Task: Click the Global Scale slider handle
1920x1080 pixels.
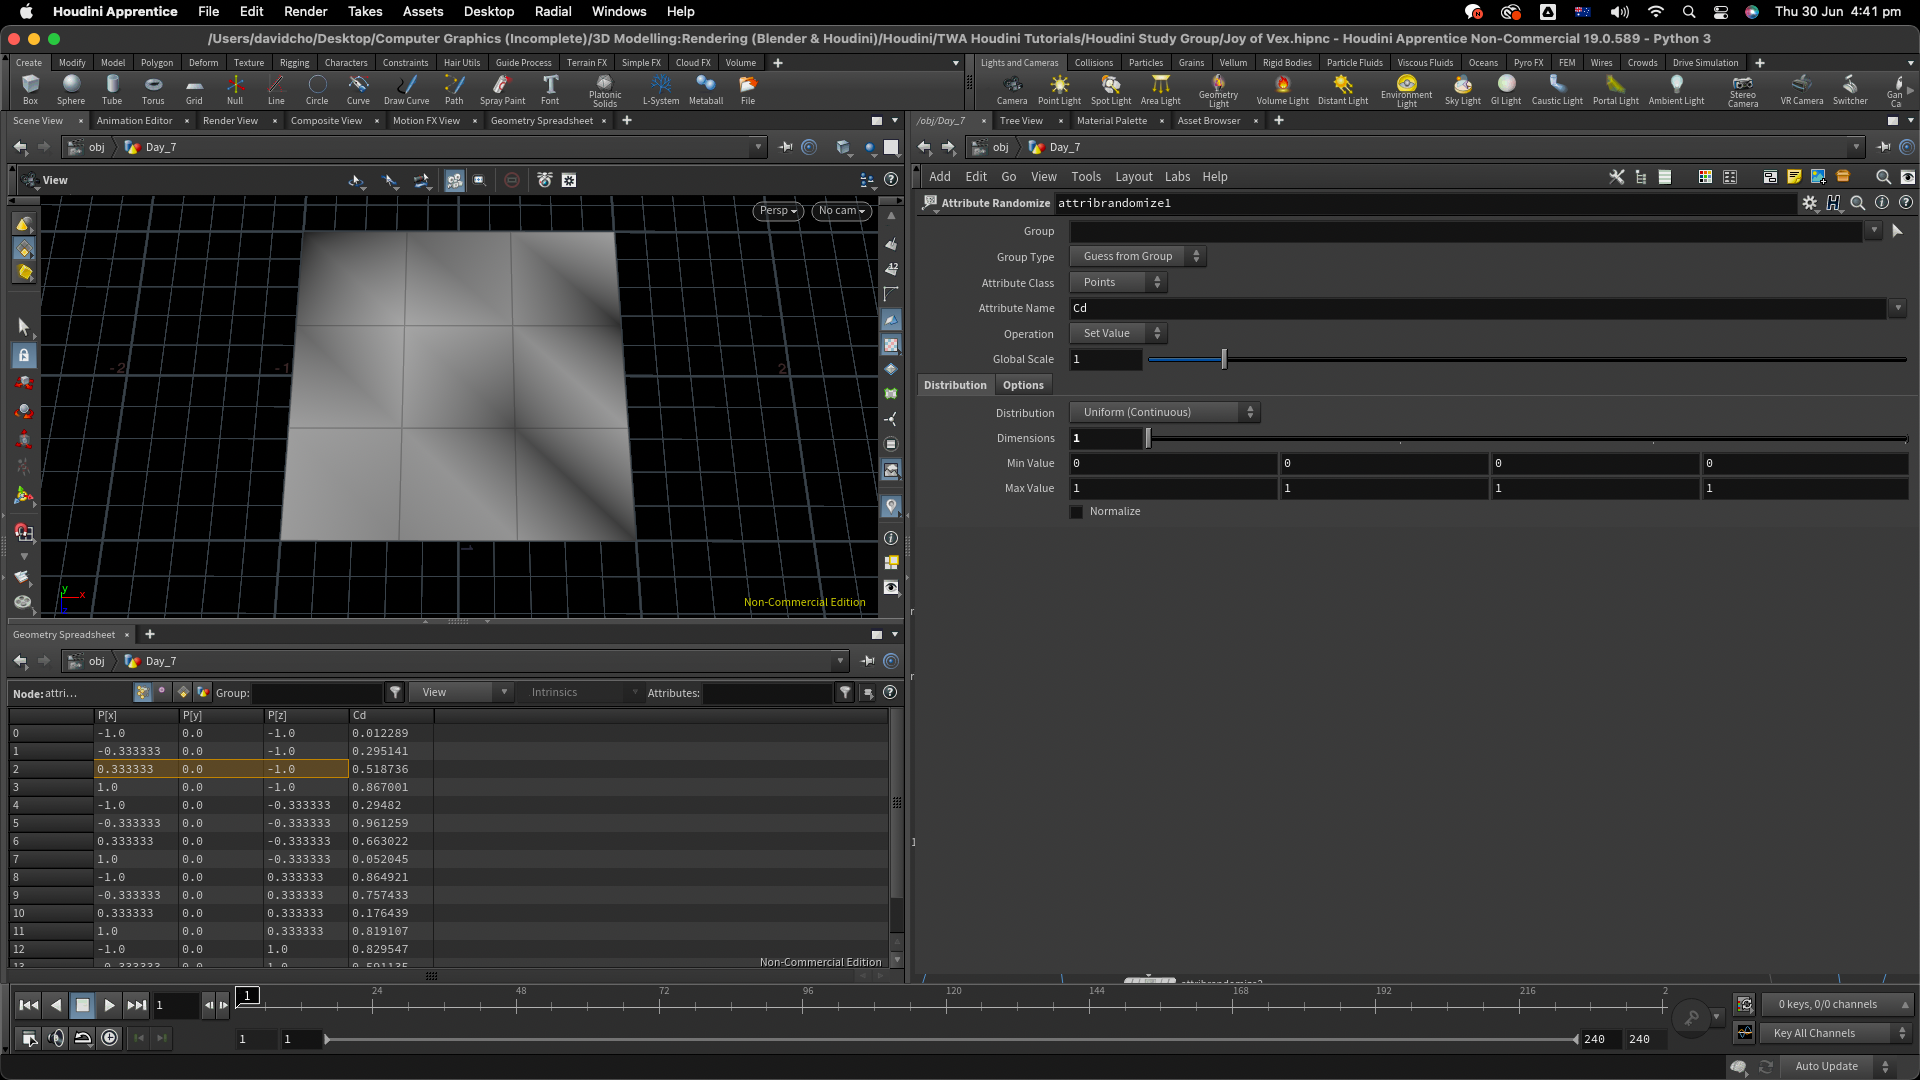Action: (x=1224, y=359)
